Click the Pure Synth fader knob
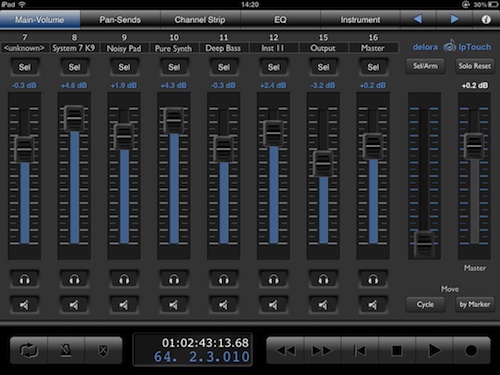 pyautogui.click(x=174, y=120)
